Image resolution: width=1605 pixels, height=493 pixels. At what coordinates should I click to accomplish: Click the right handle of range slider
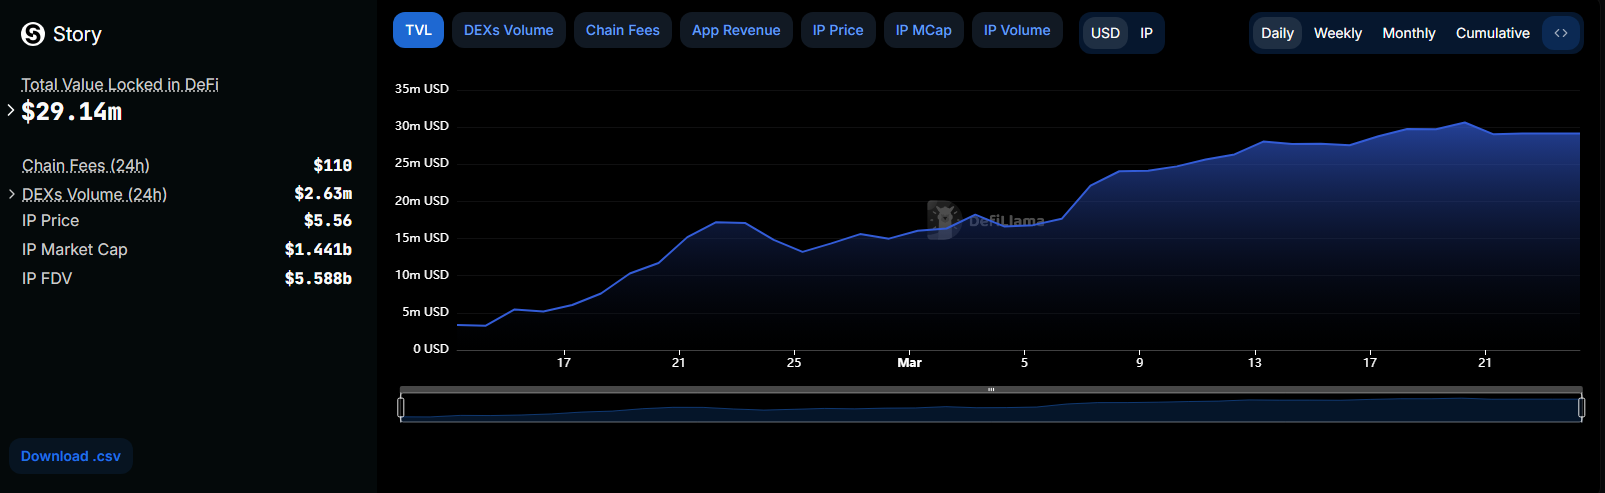[x=1581, y=407]
